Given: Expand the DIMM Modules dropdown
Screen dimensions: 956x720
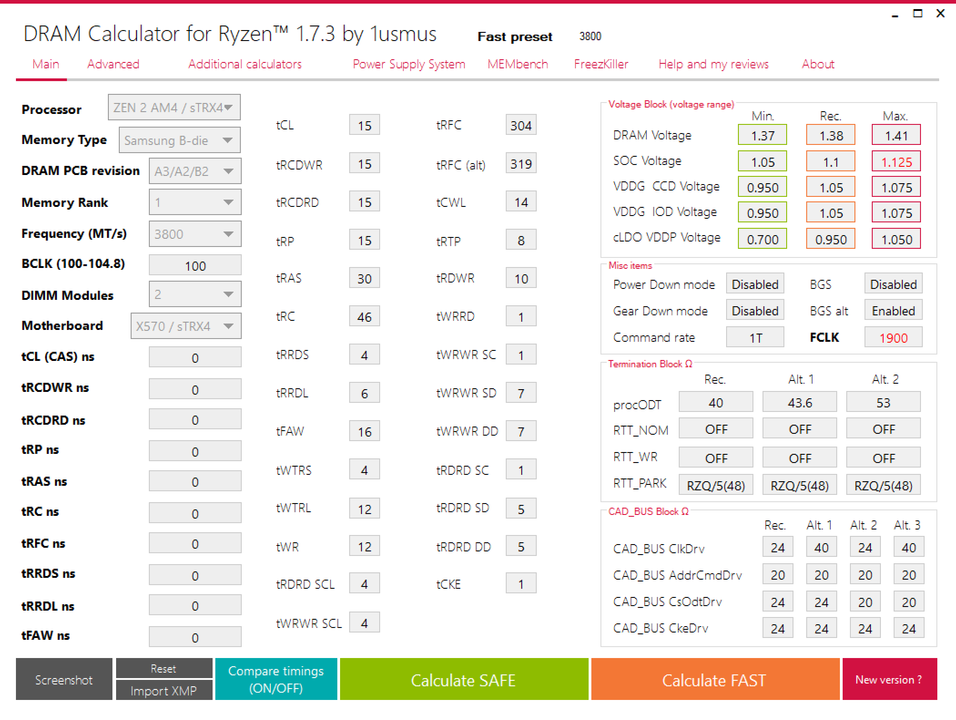Looking at the screenshot, I should coord(194,294).
